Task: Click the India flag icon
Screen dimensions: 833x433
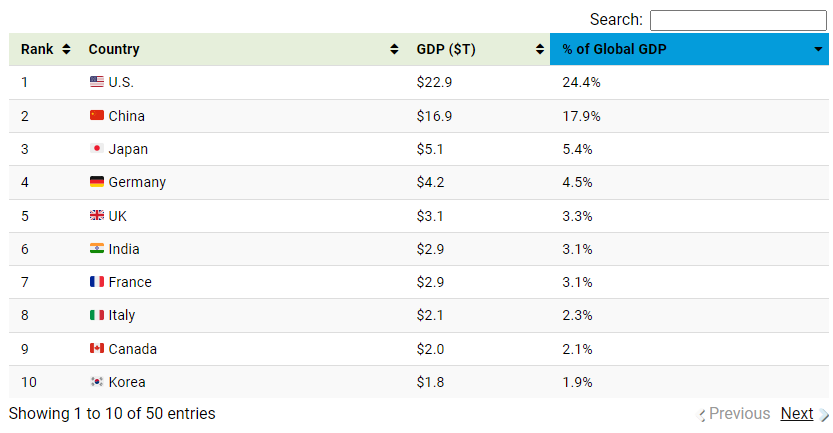Action: (96, 249)
